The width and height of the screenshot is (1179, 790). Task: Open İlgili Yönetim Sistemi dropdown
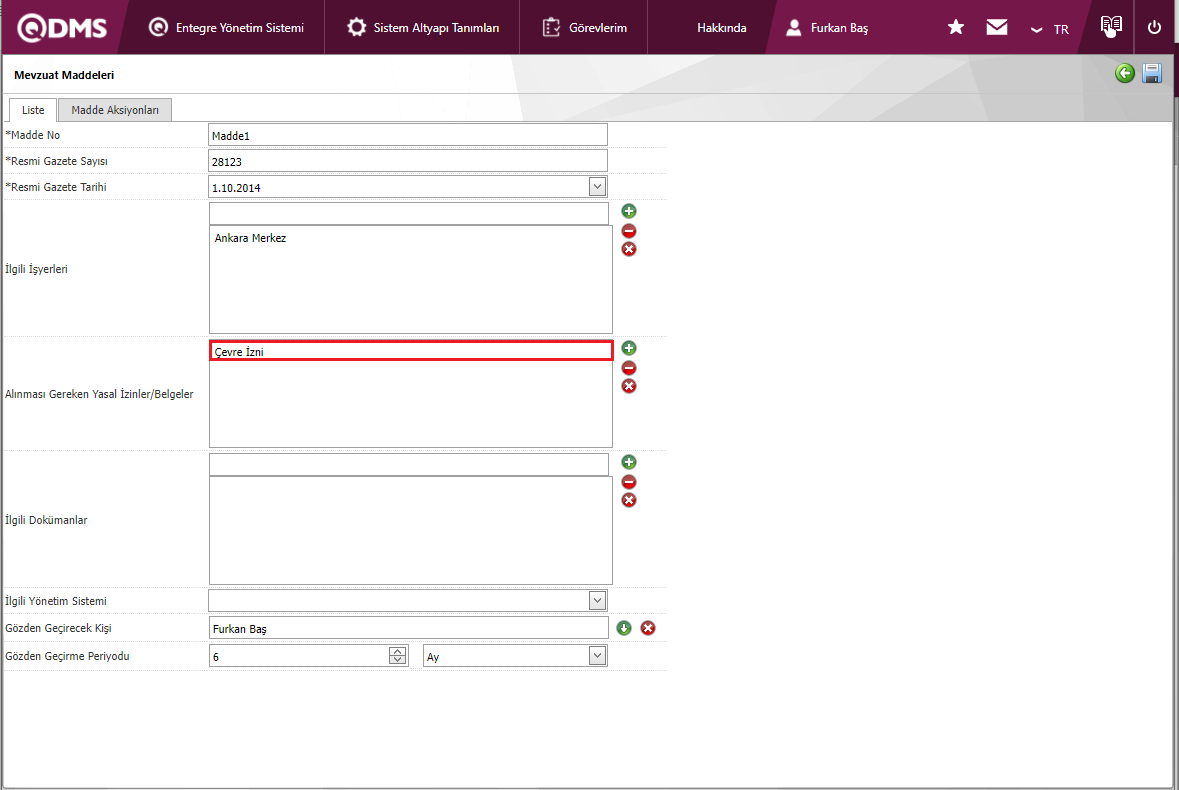[x=597, y=601]
